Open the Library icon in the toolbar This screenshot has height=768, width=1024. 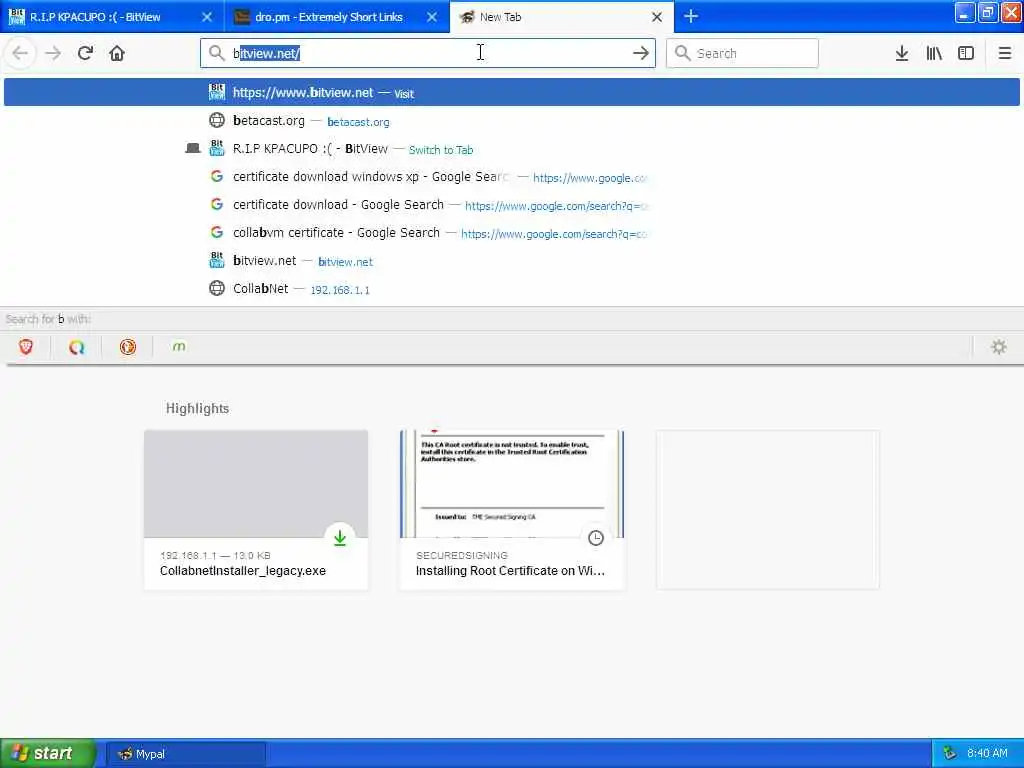[x=934, y=53]
